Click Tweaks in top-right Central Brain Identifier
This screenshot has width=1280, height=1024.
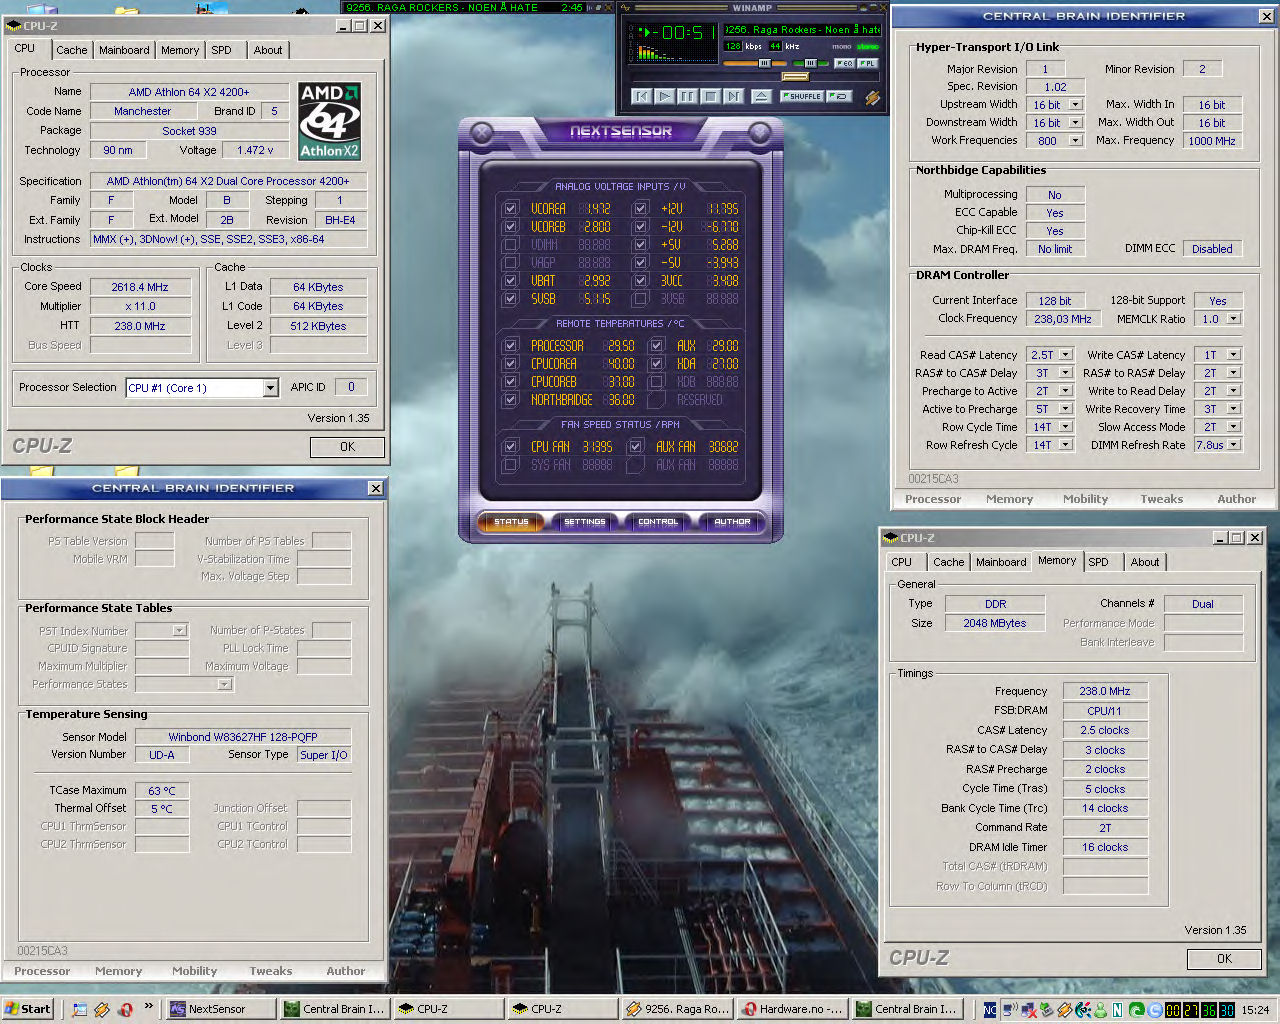[x=1161, y=499]
